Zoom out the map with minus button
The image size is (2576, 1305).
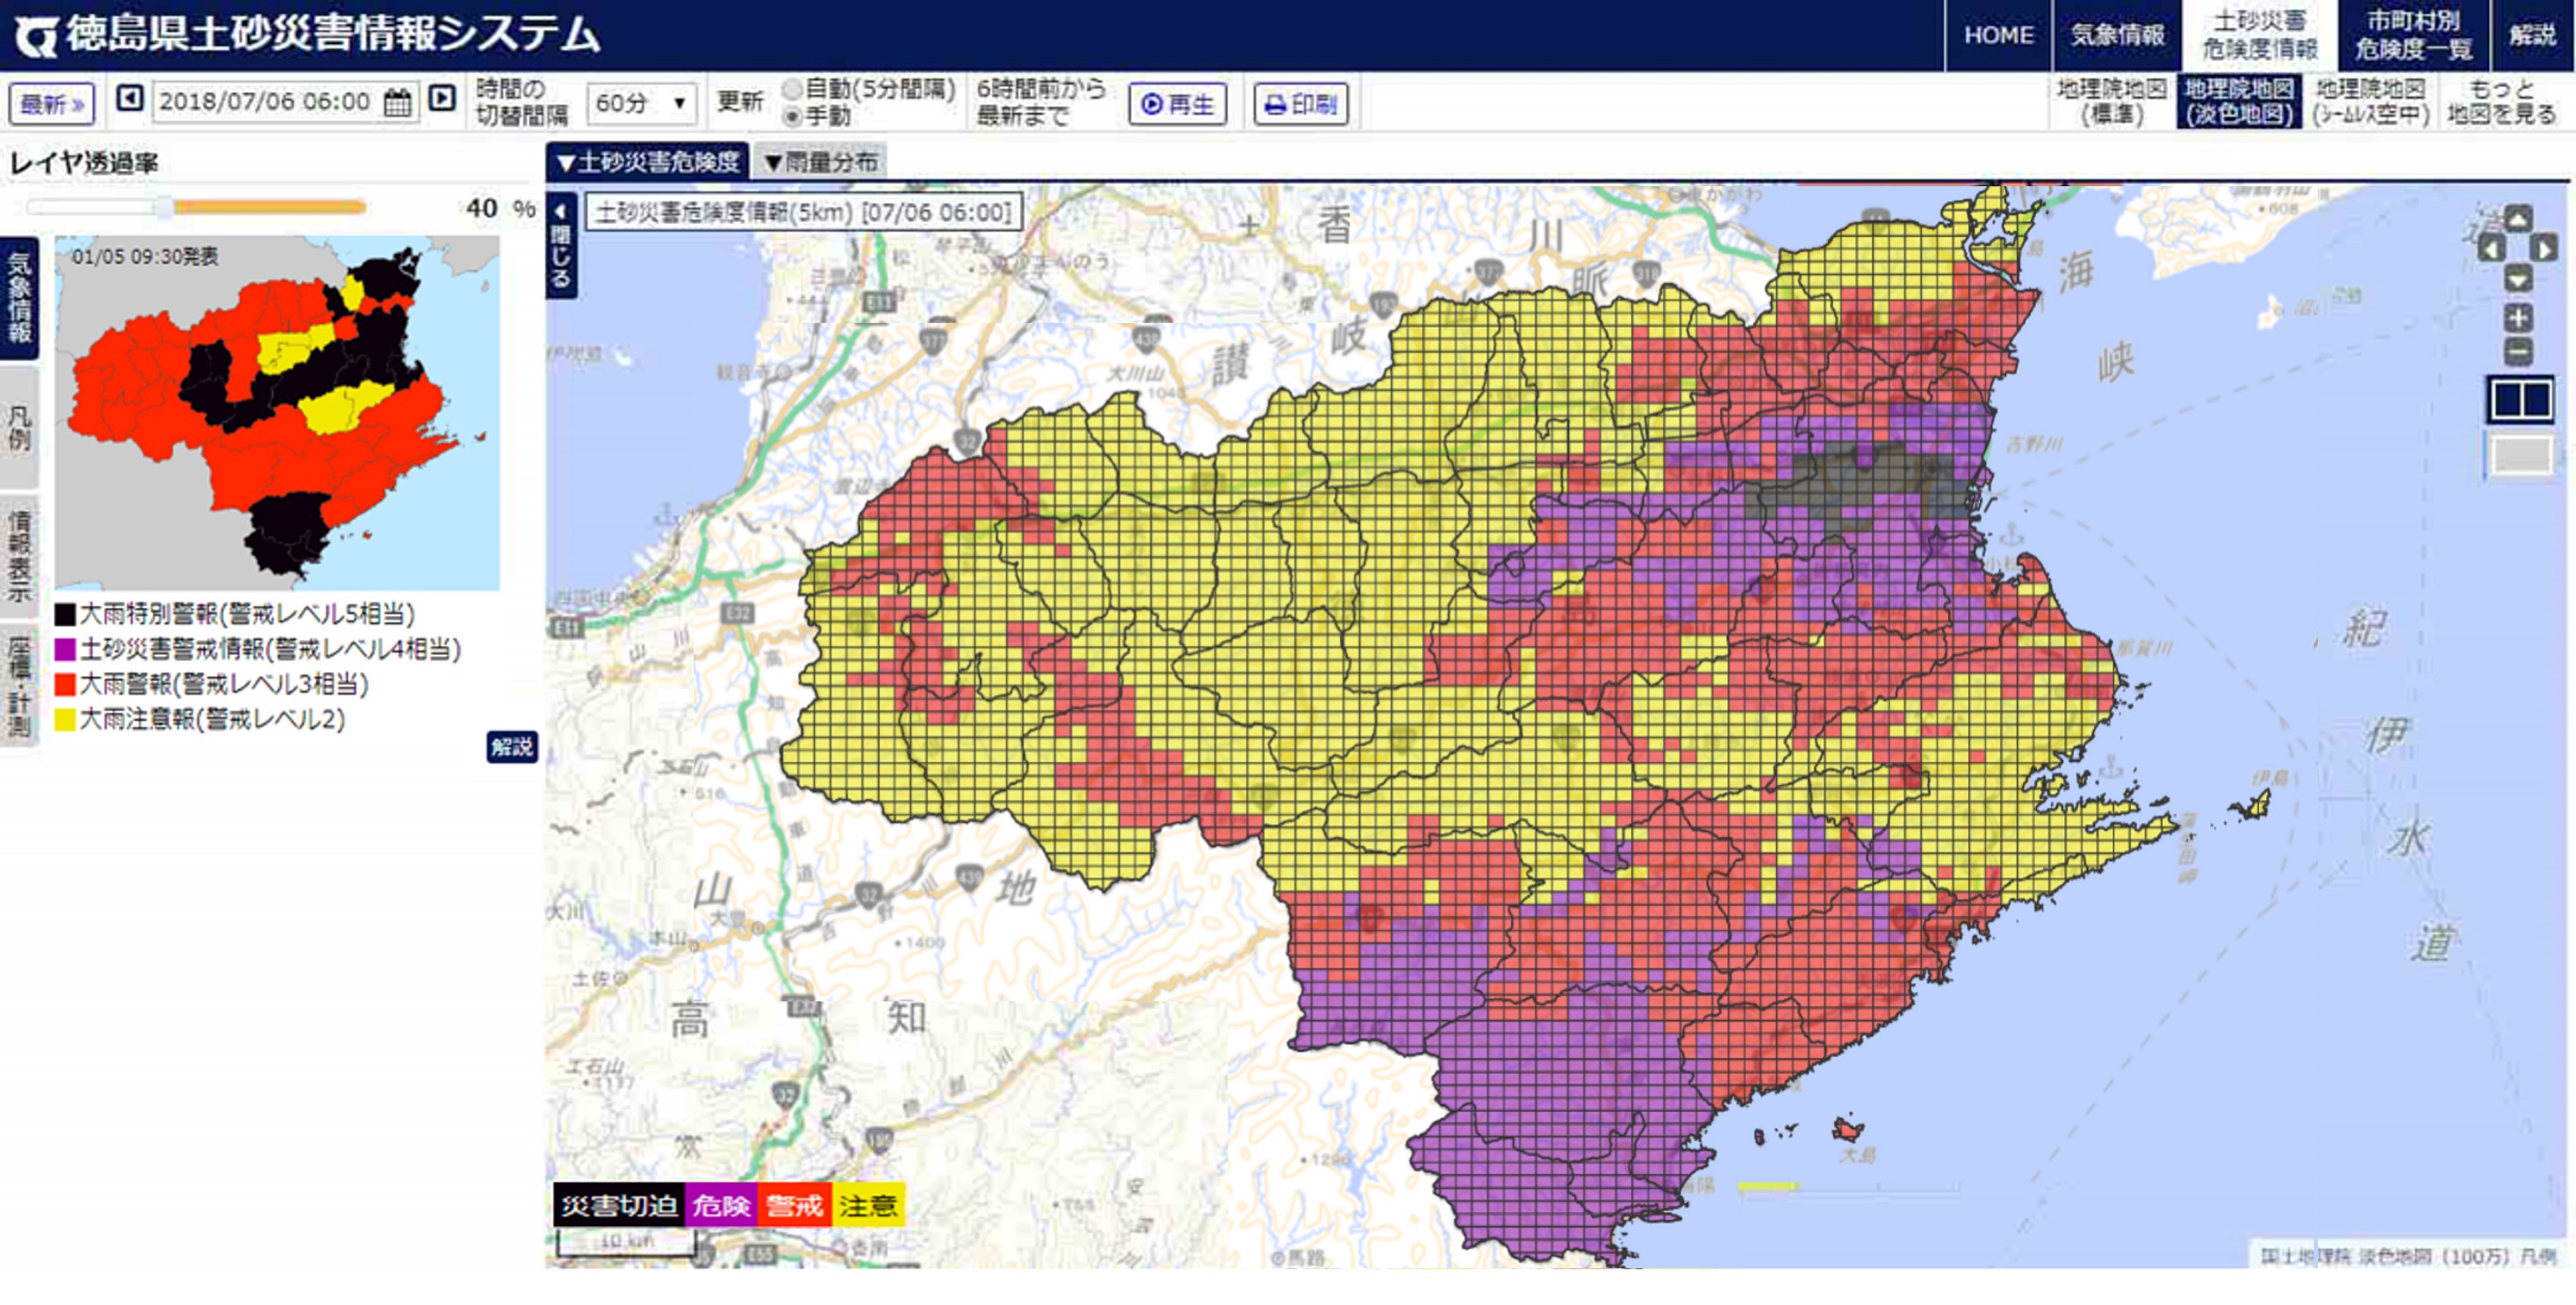click(2517, 351)
